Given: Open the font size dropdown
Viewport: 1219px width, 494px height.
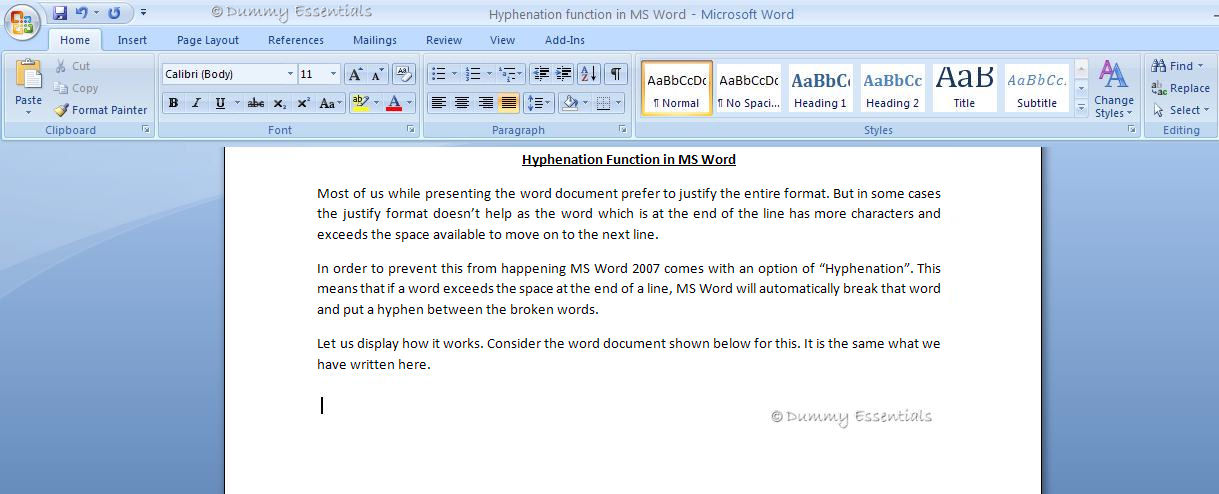Looking at the screenshot, I should point(334,74).
